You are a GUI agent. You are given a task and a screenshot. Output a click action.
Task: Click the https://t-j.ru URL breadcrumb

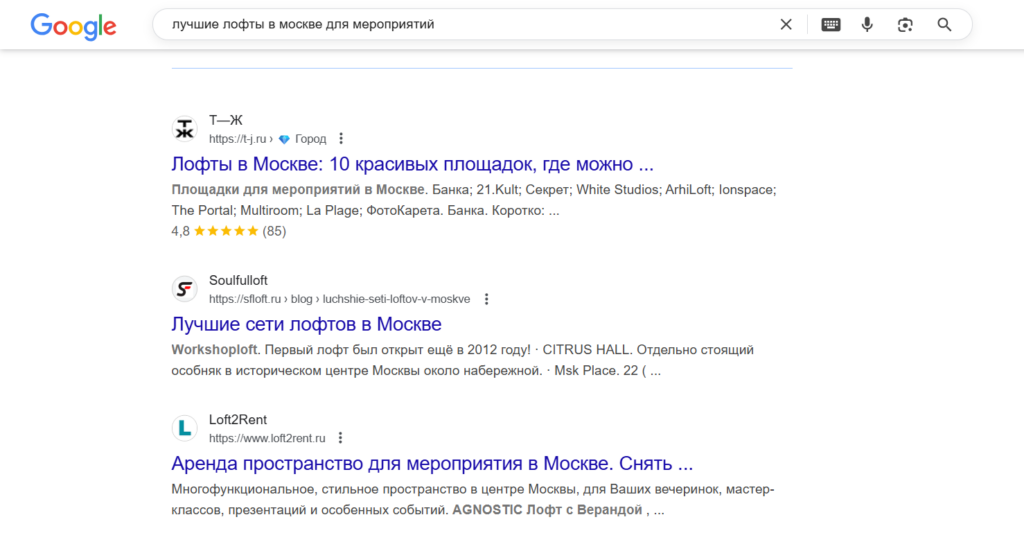point(238,139)
